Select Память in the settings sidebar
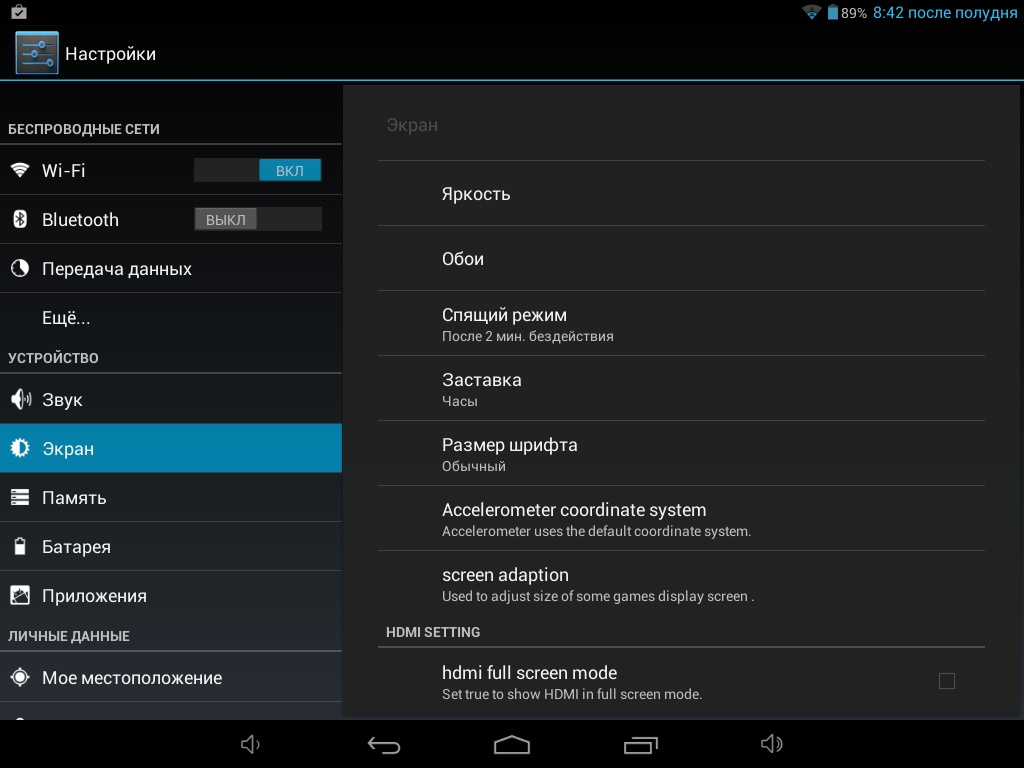 (x=170, y=497)
